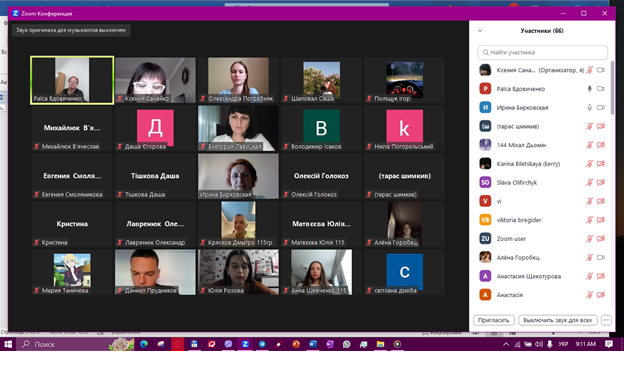Open more options ellipsis in participants panel
This screenshot has width=624, height=368.
pos(606,320)
